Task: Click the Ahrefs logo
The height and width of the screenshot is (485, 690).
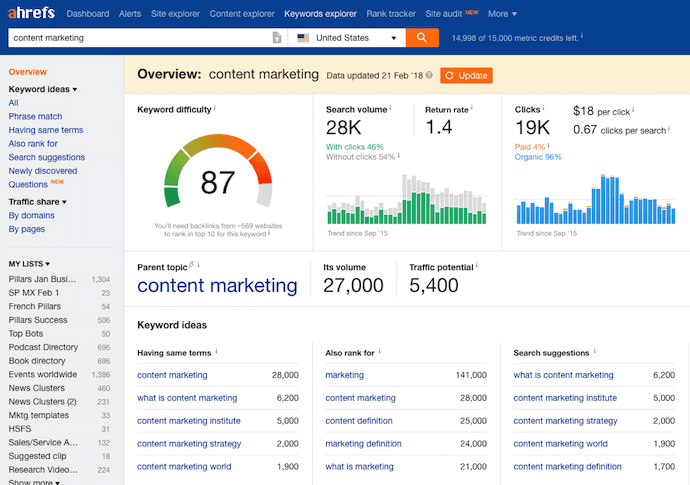Action: coord(30,14)
